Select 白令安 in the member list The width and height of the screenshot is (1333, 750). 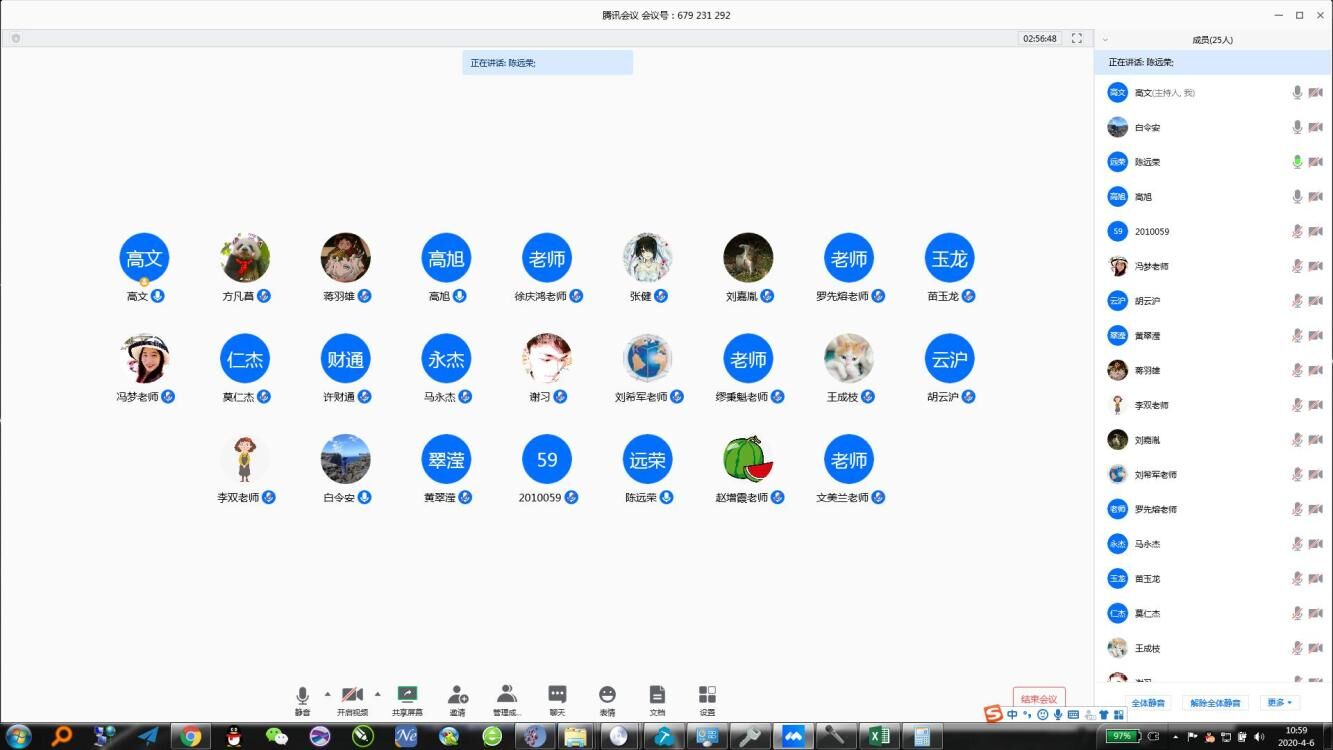[1147, 128]
